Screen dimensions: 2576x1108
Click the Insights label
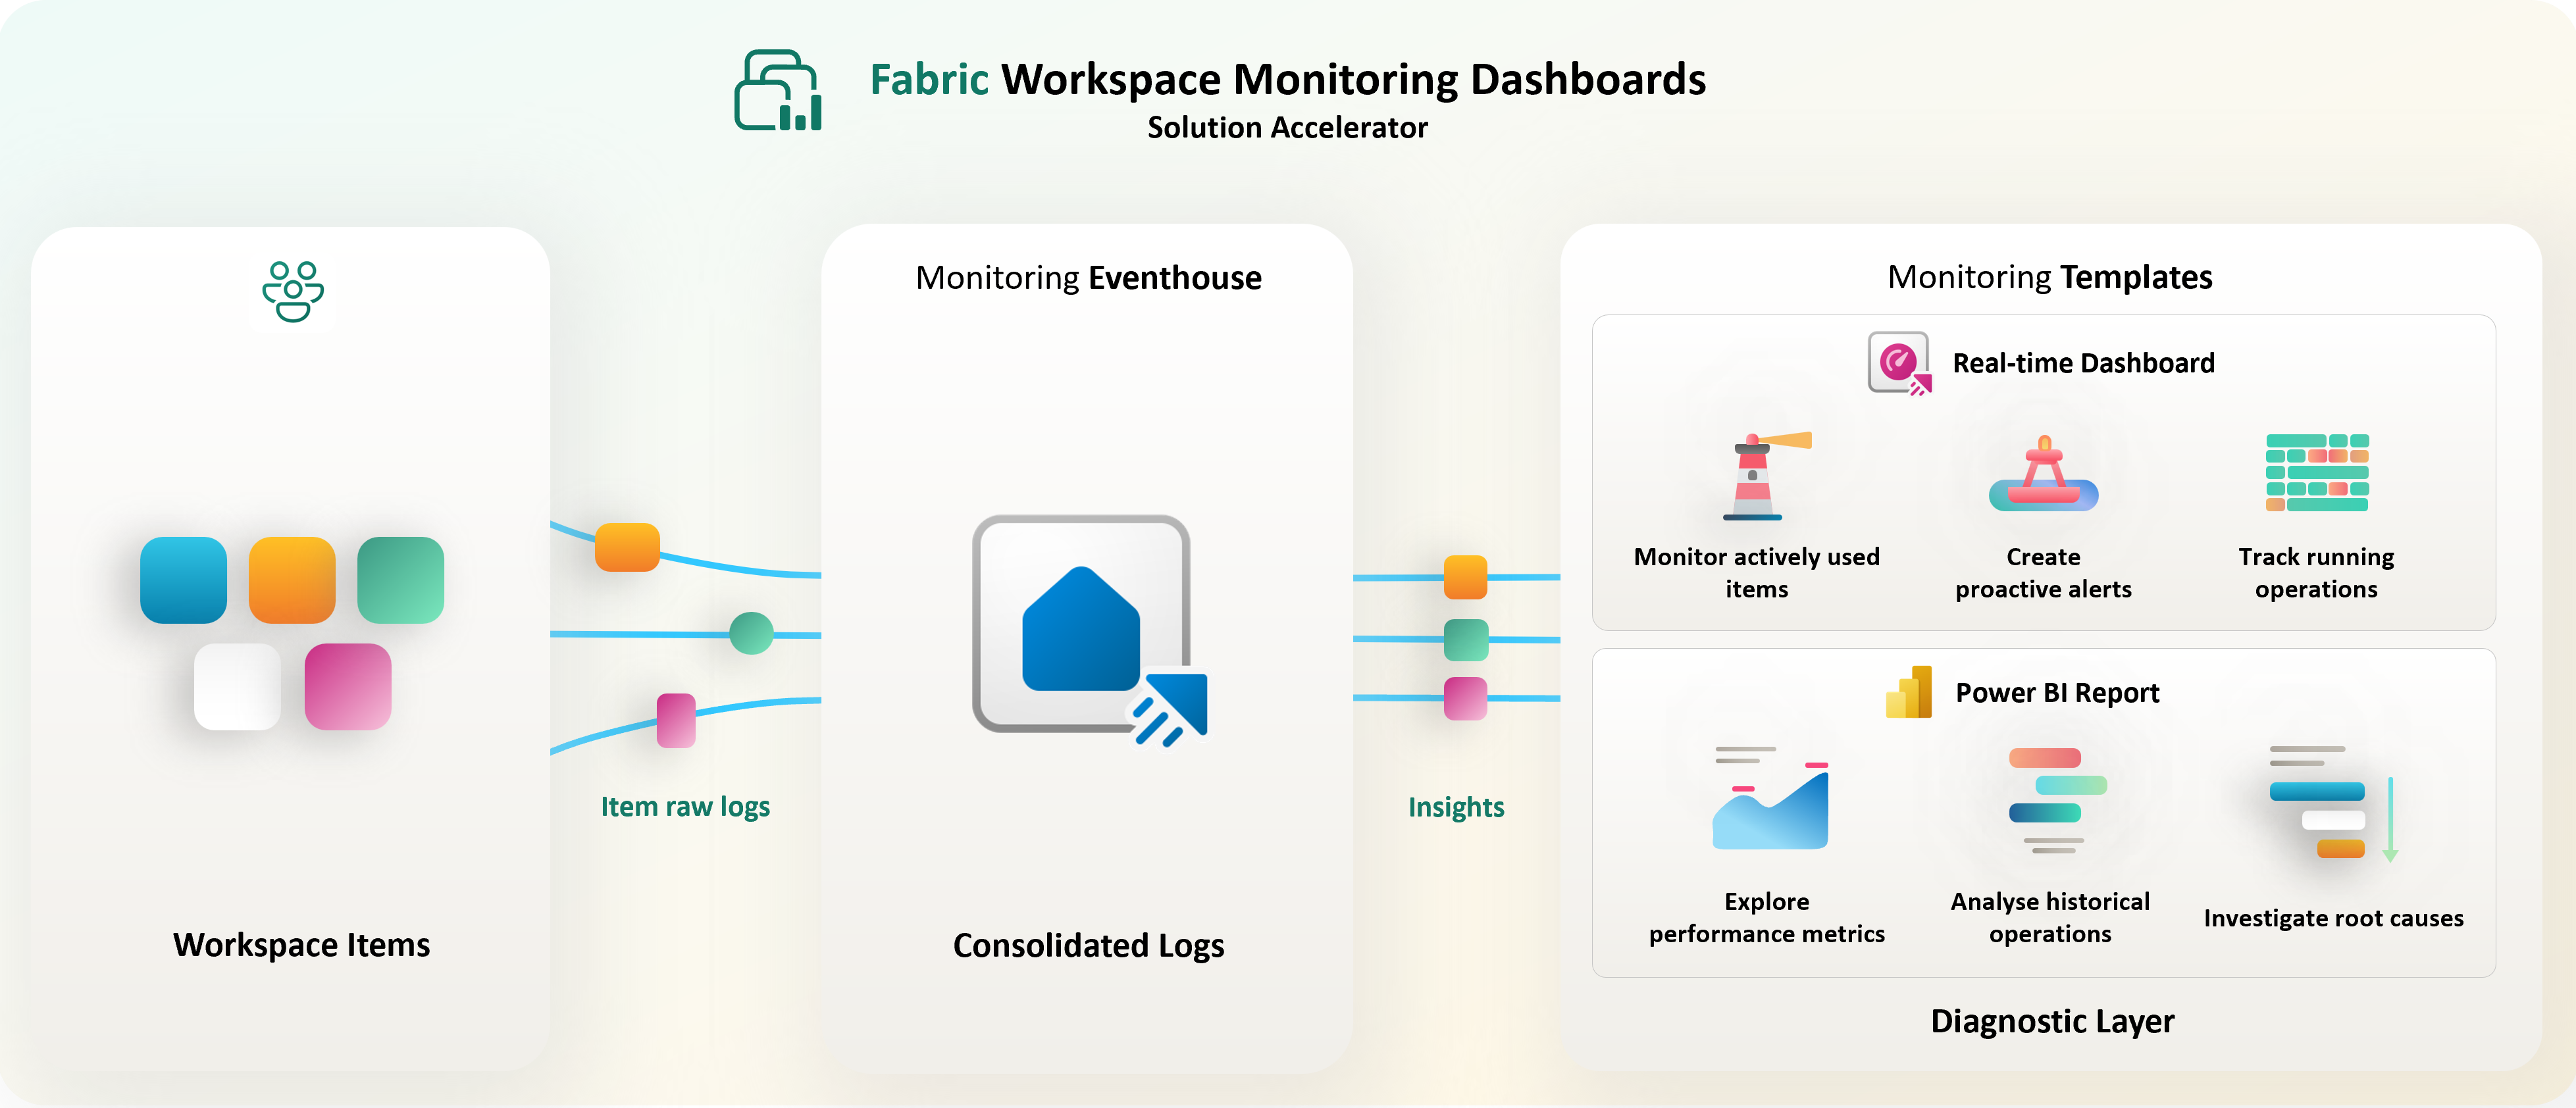pos(1456,806)
